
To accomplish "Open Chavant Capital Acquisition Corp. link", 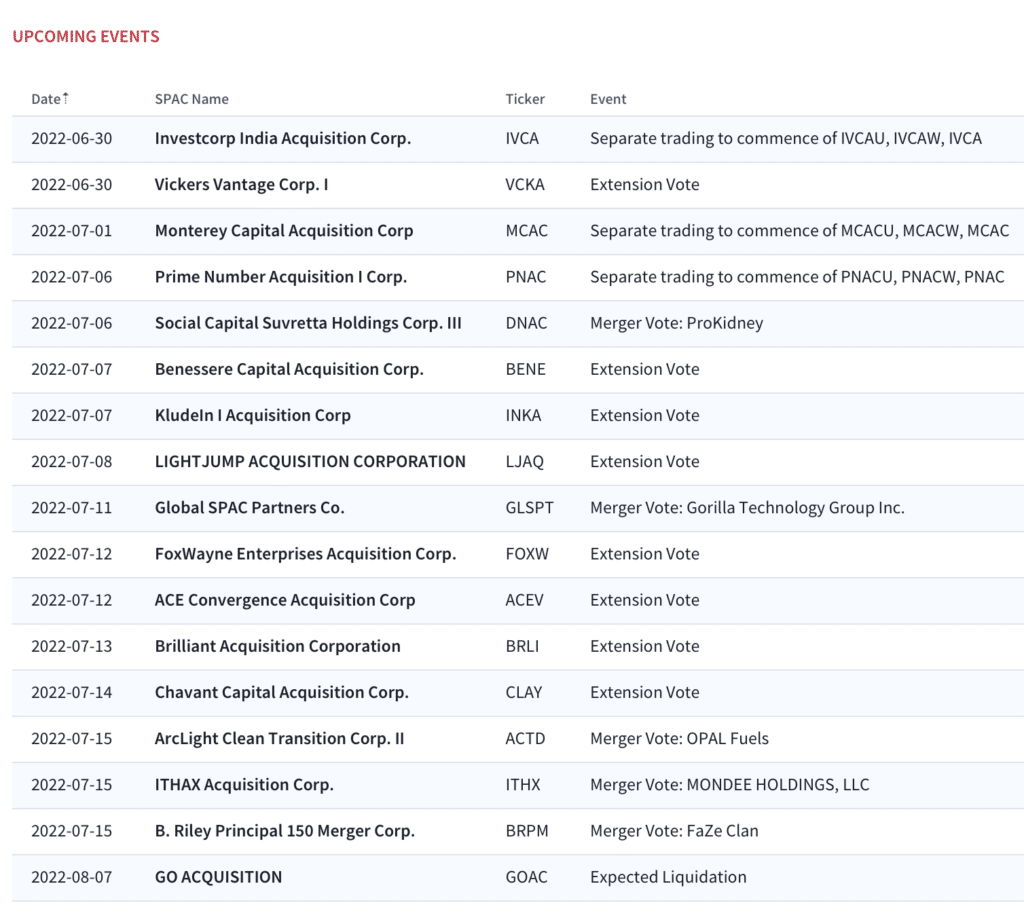I will tap(281, 692).
